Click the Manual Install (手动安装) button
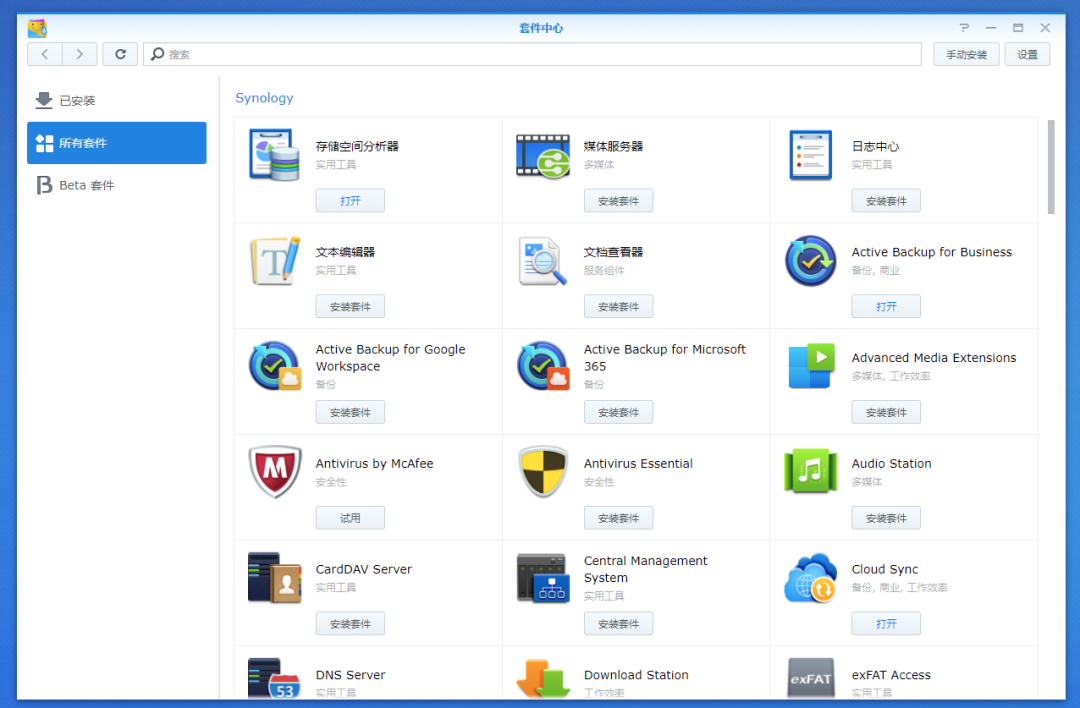Screen dimensions: 1080x708 pos(966,55)
